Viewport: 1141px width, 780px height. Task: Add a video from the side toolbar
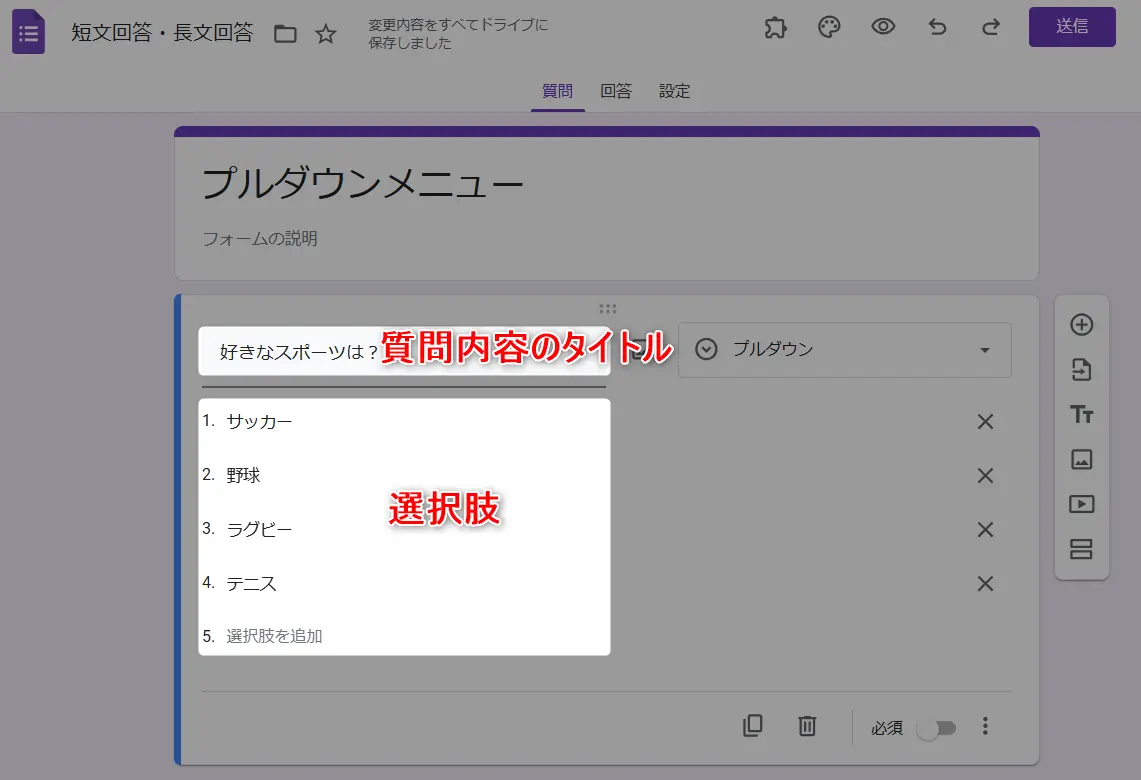(x=1081, y=504)
